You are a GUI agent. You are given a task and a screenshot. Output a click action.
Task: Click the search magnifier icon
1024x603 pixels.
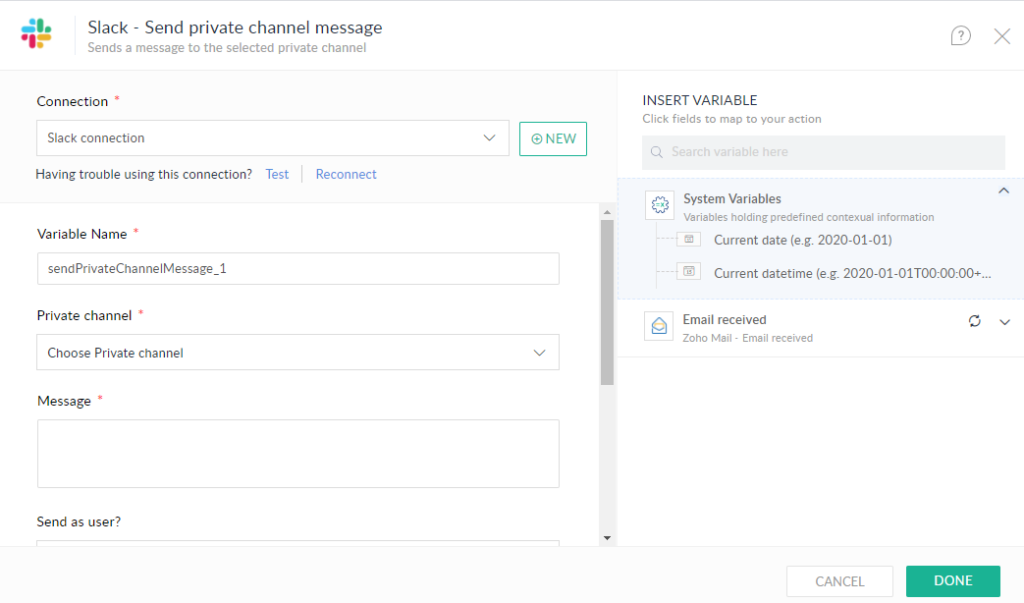tap(656, 152)
